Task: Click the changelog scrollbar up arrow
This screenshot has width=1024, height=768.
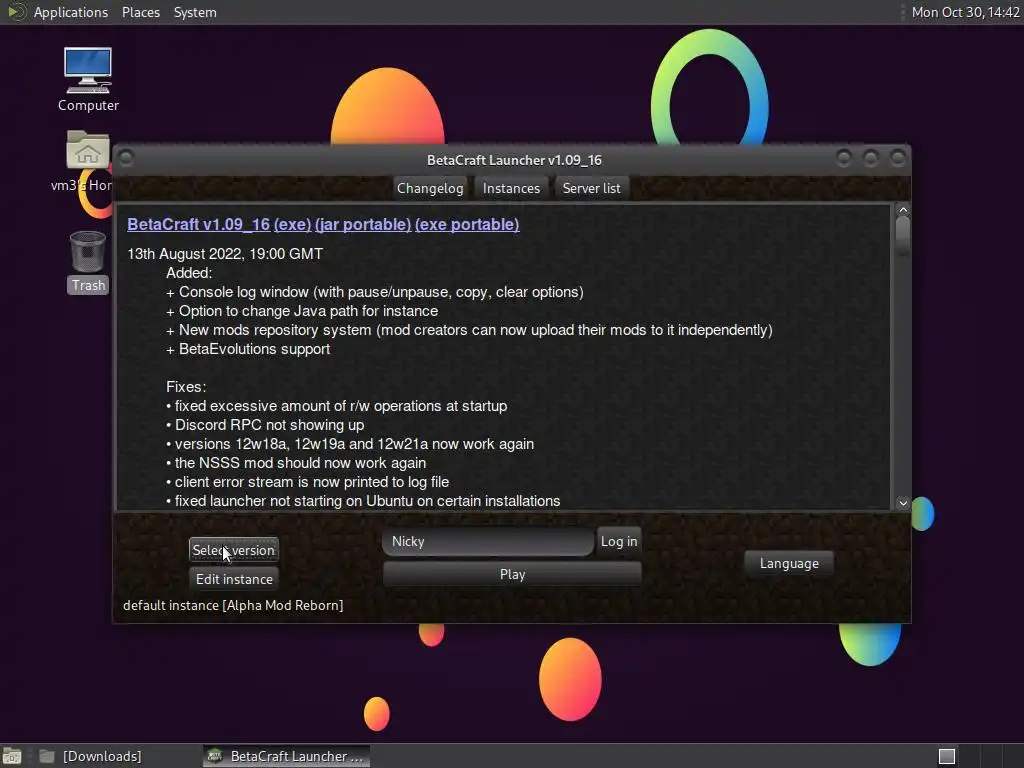Action: coord(903,210)
